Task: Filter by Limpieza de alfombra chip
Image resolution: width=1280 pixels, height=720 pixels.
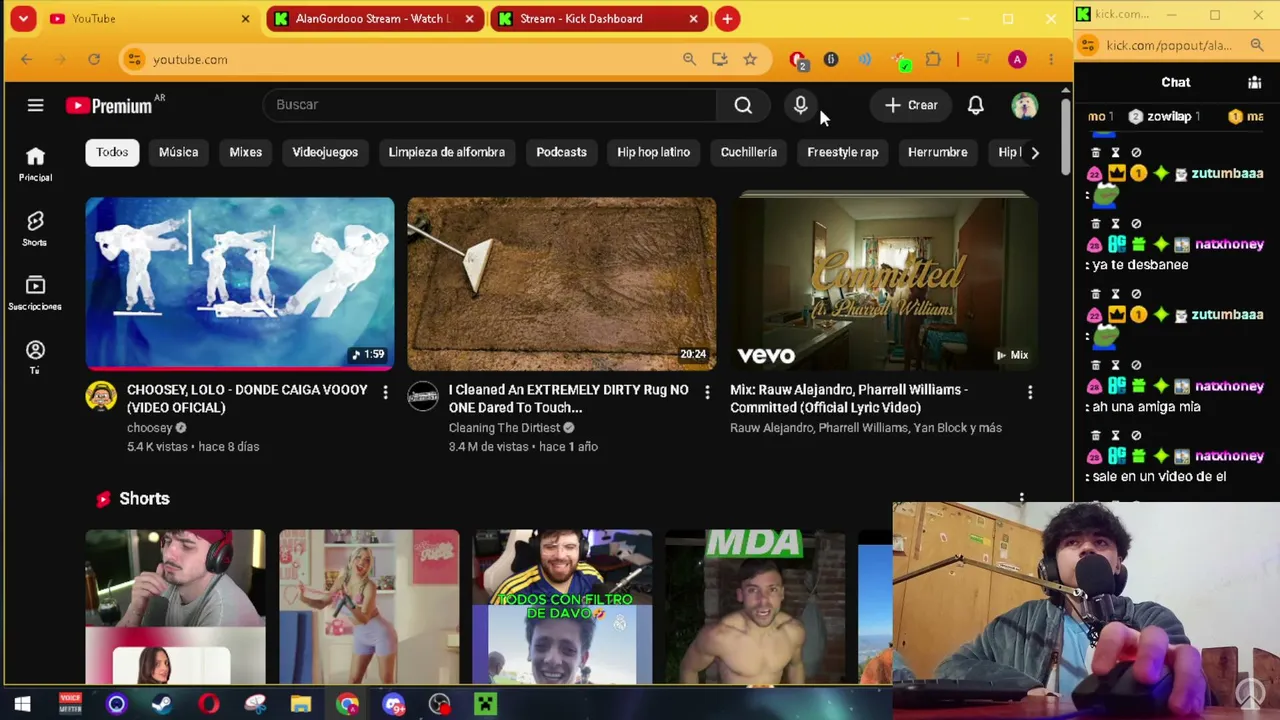Action: (446, 152)
